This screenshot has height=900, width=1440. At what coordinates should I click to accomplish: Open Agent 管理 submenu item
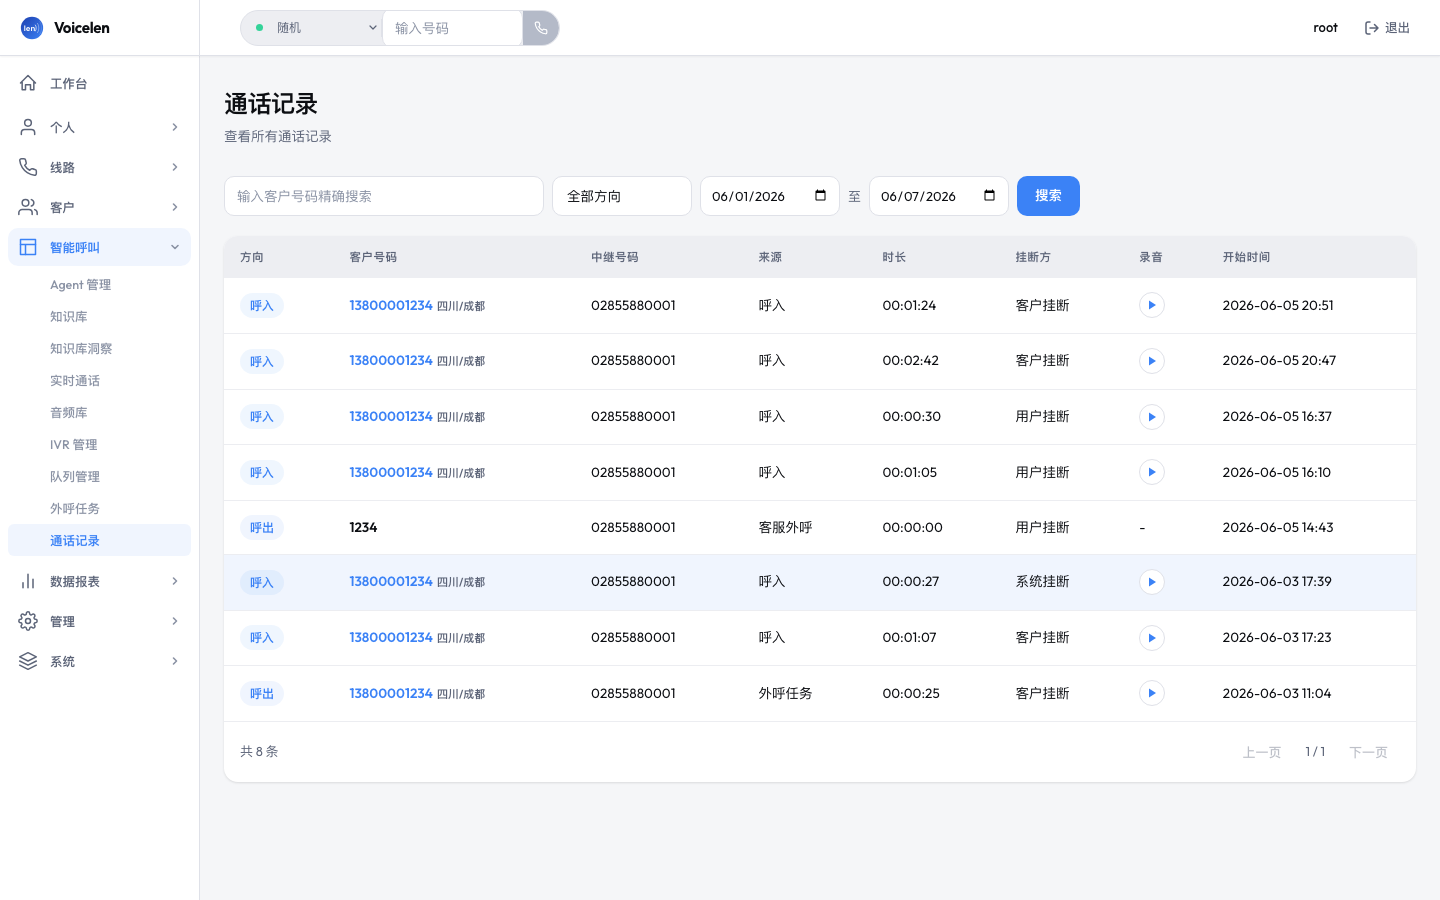click(99, 285)
